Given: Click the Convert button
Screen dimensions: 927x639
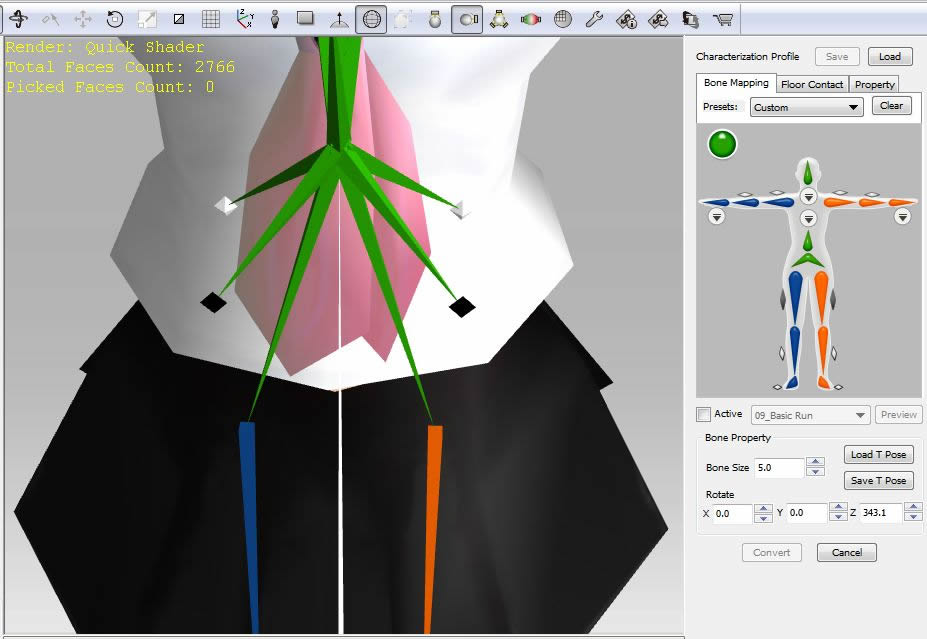Looking at the screenshot, I should 772,552.
